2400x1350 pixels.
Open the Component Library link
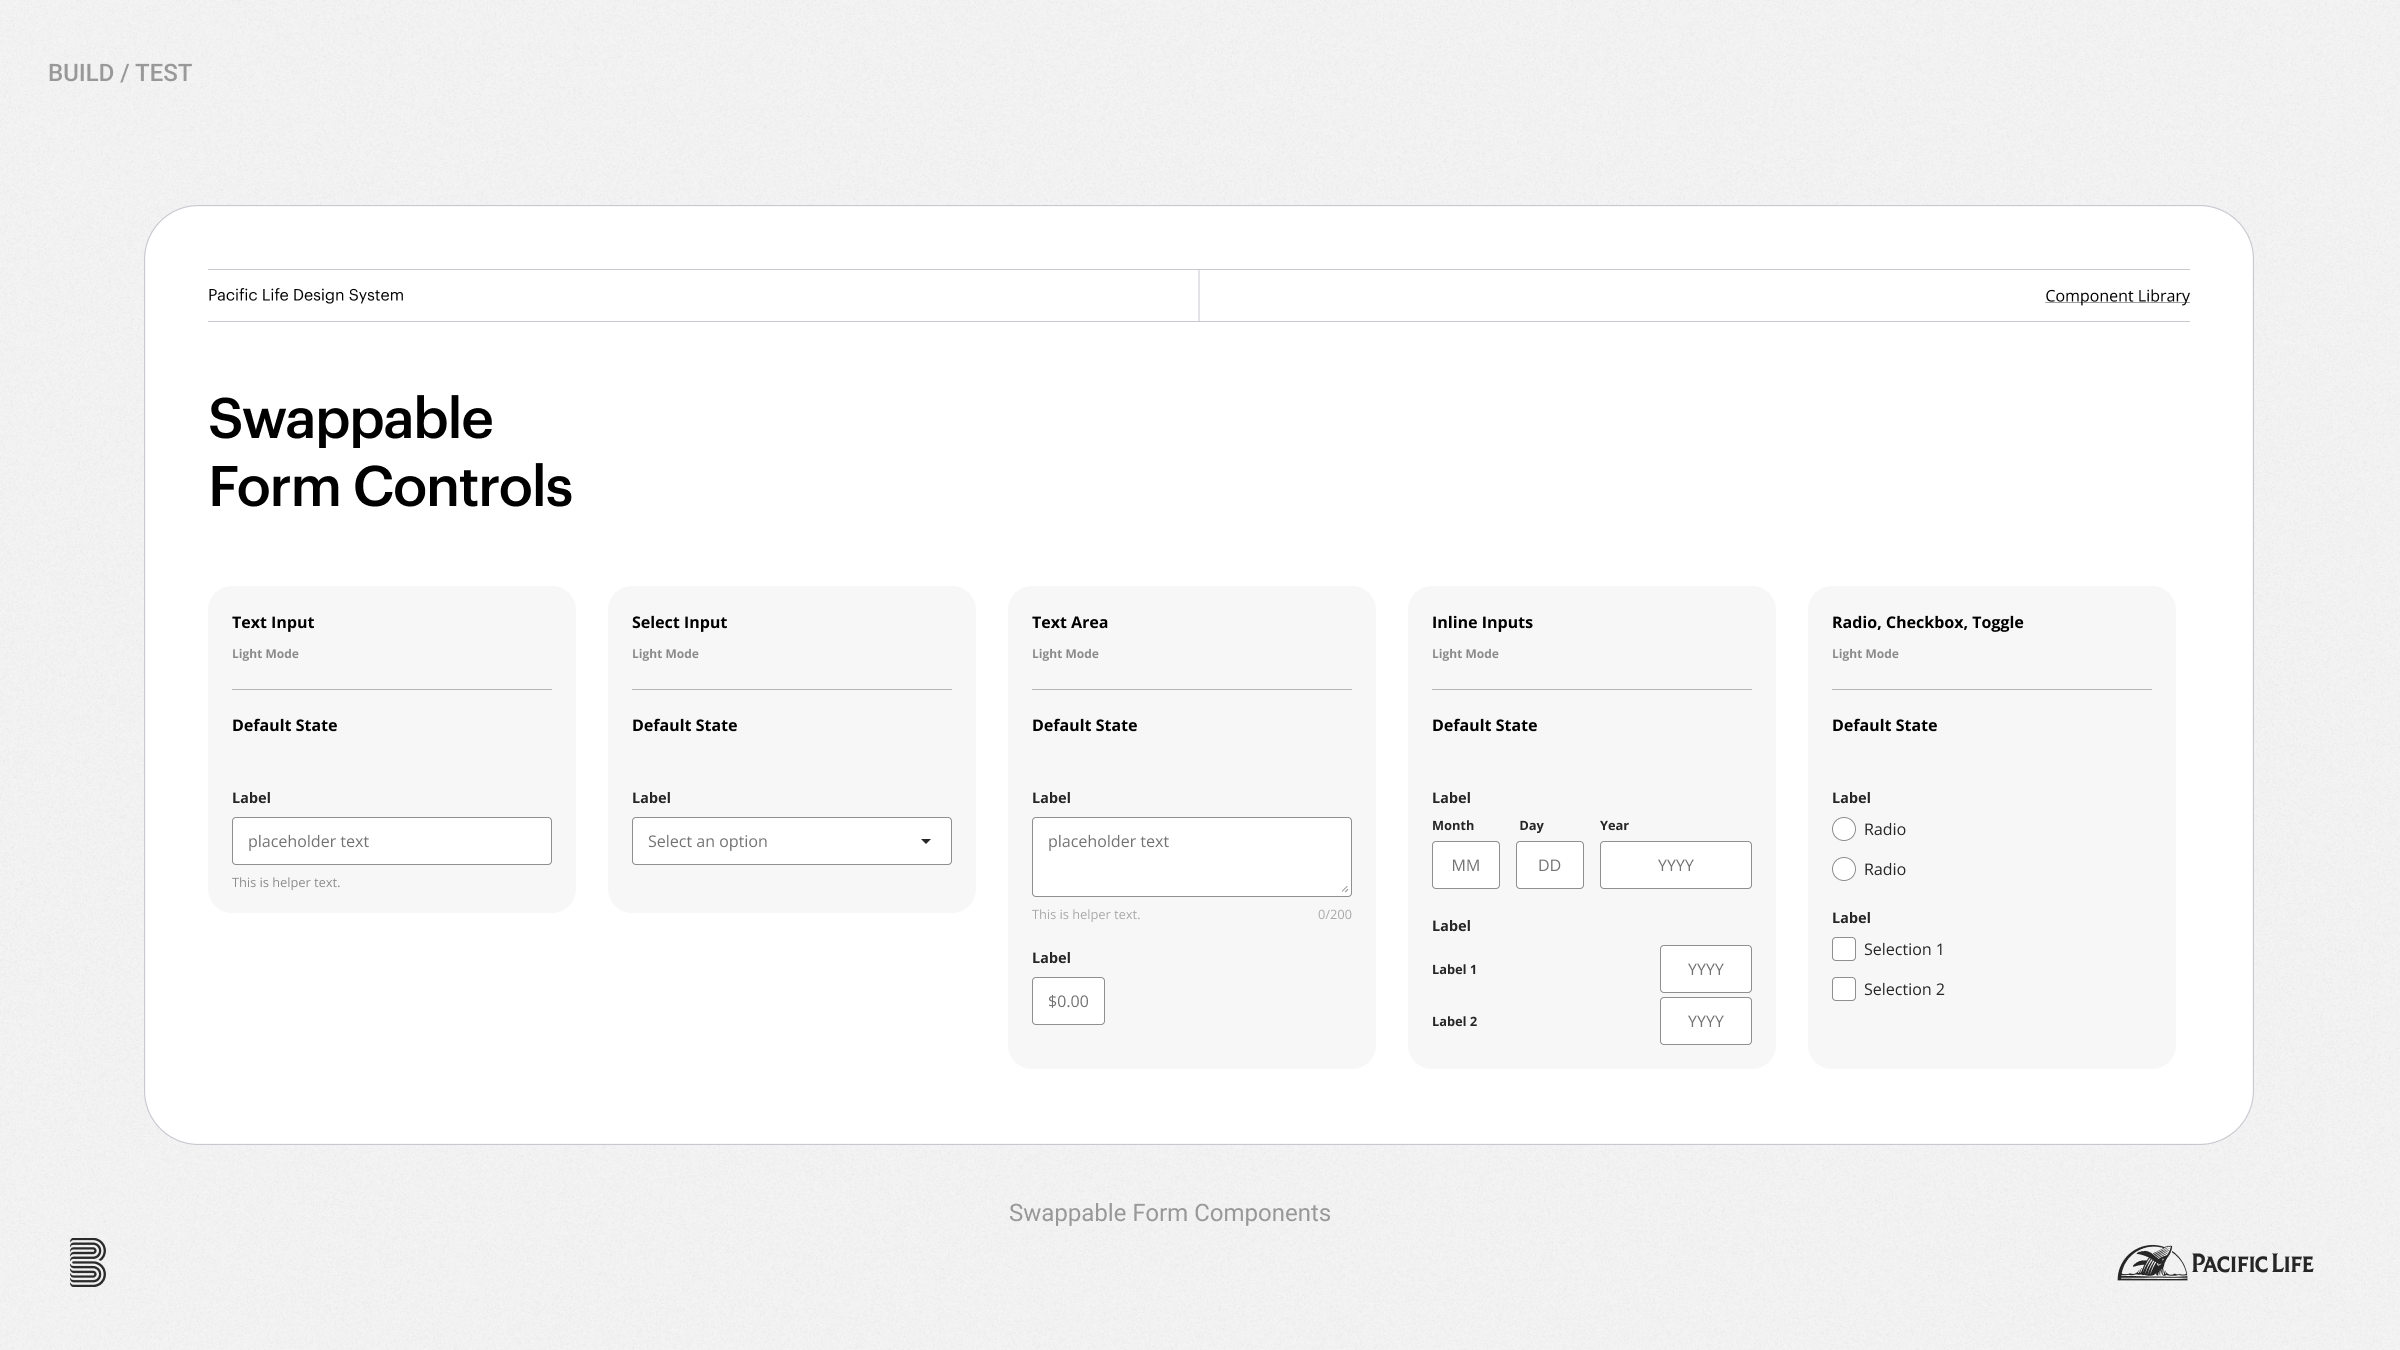click(2117, 296)
